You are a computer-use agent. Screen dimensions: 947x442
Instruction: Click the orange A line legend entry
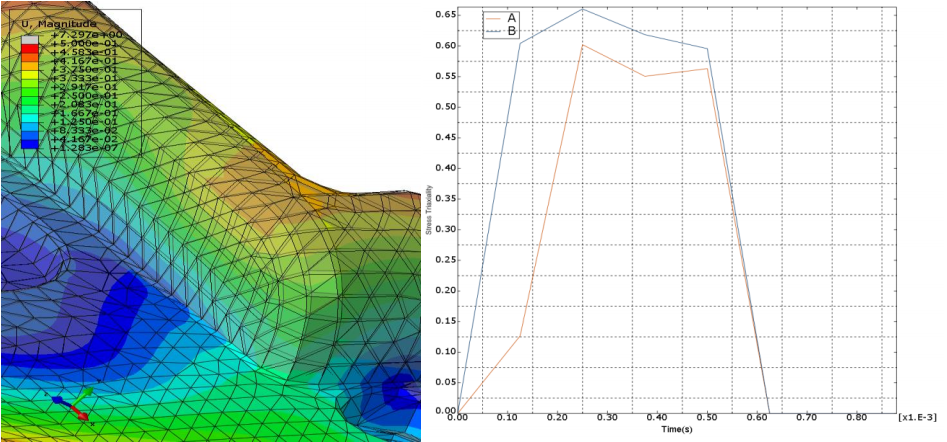(502, 17)
